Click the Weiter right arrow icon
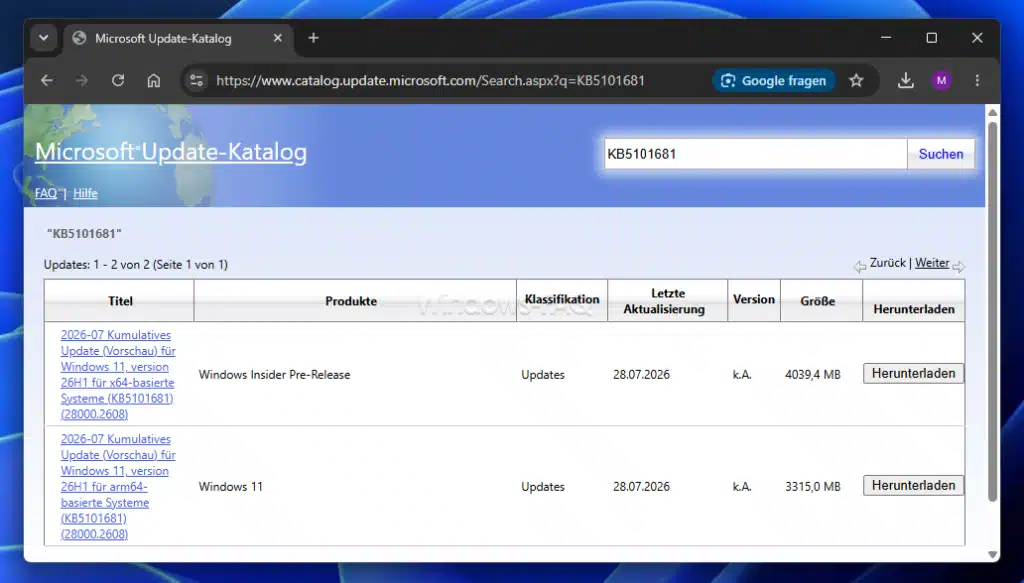1024x583 pixels. click(958, 266)
